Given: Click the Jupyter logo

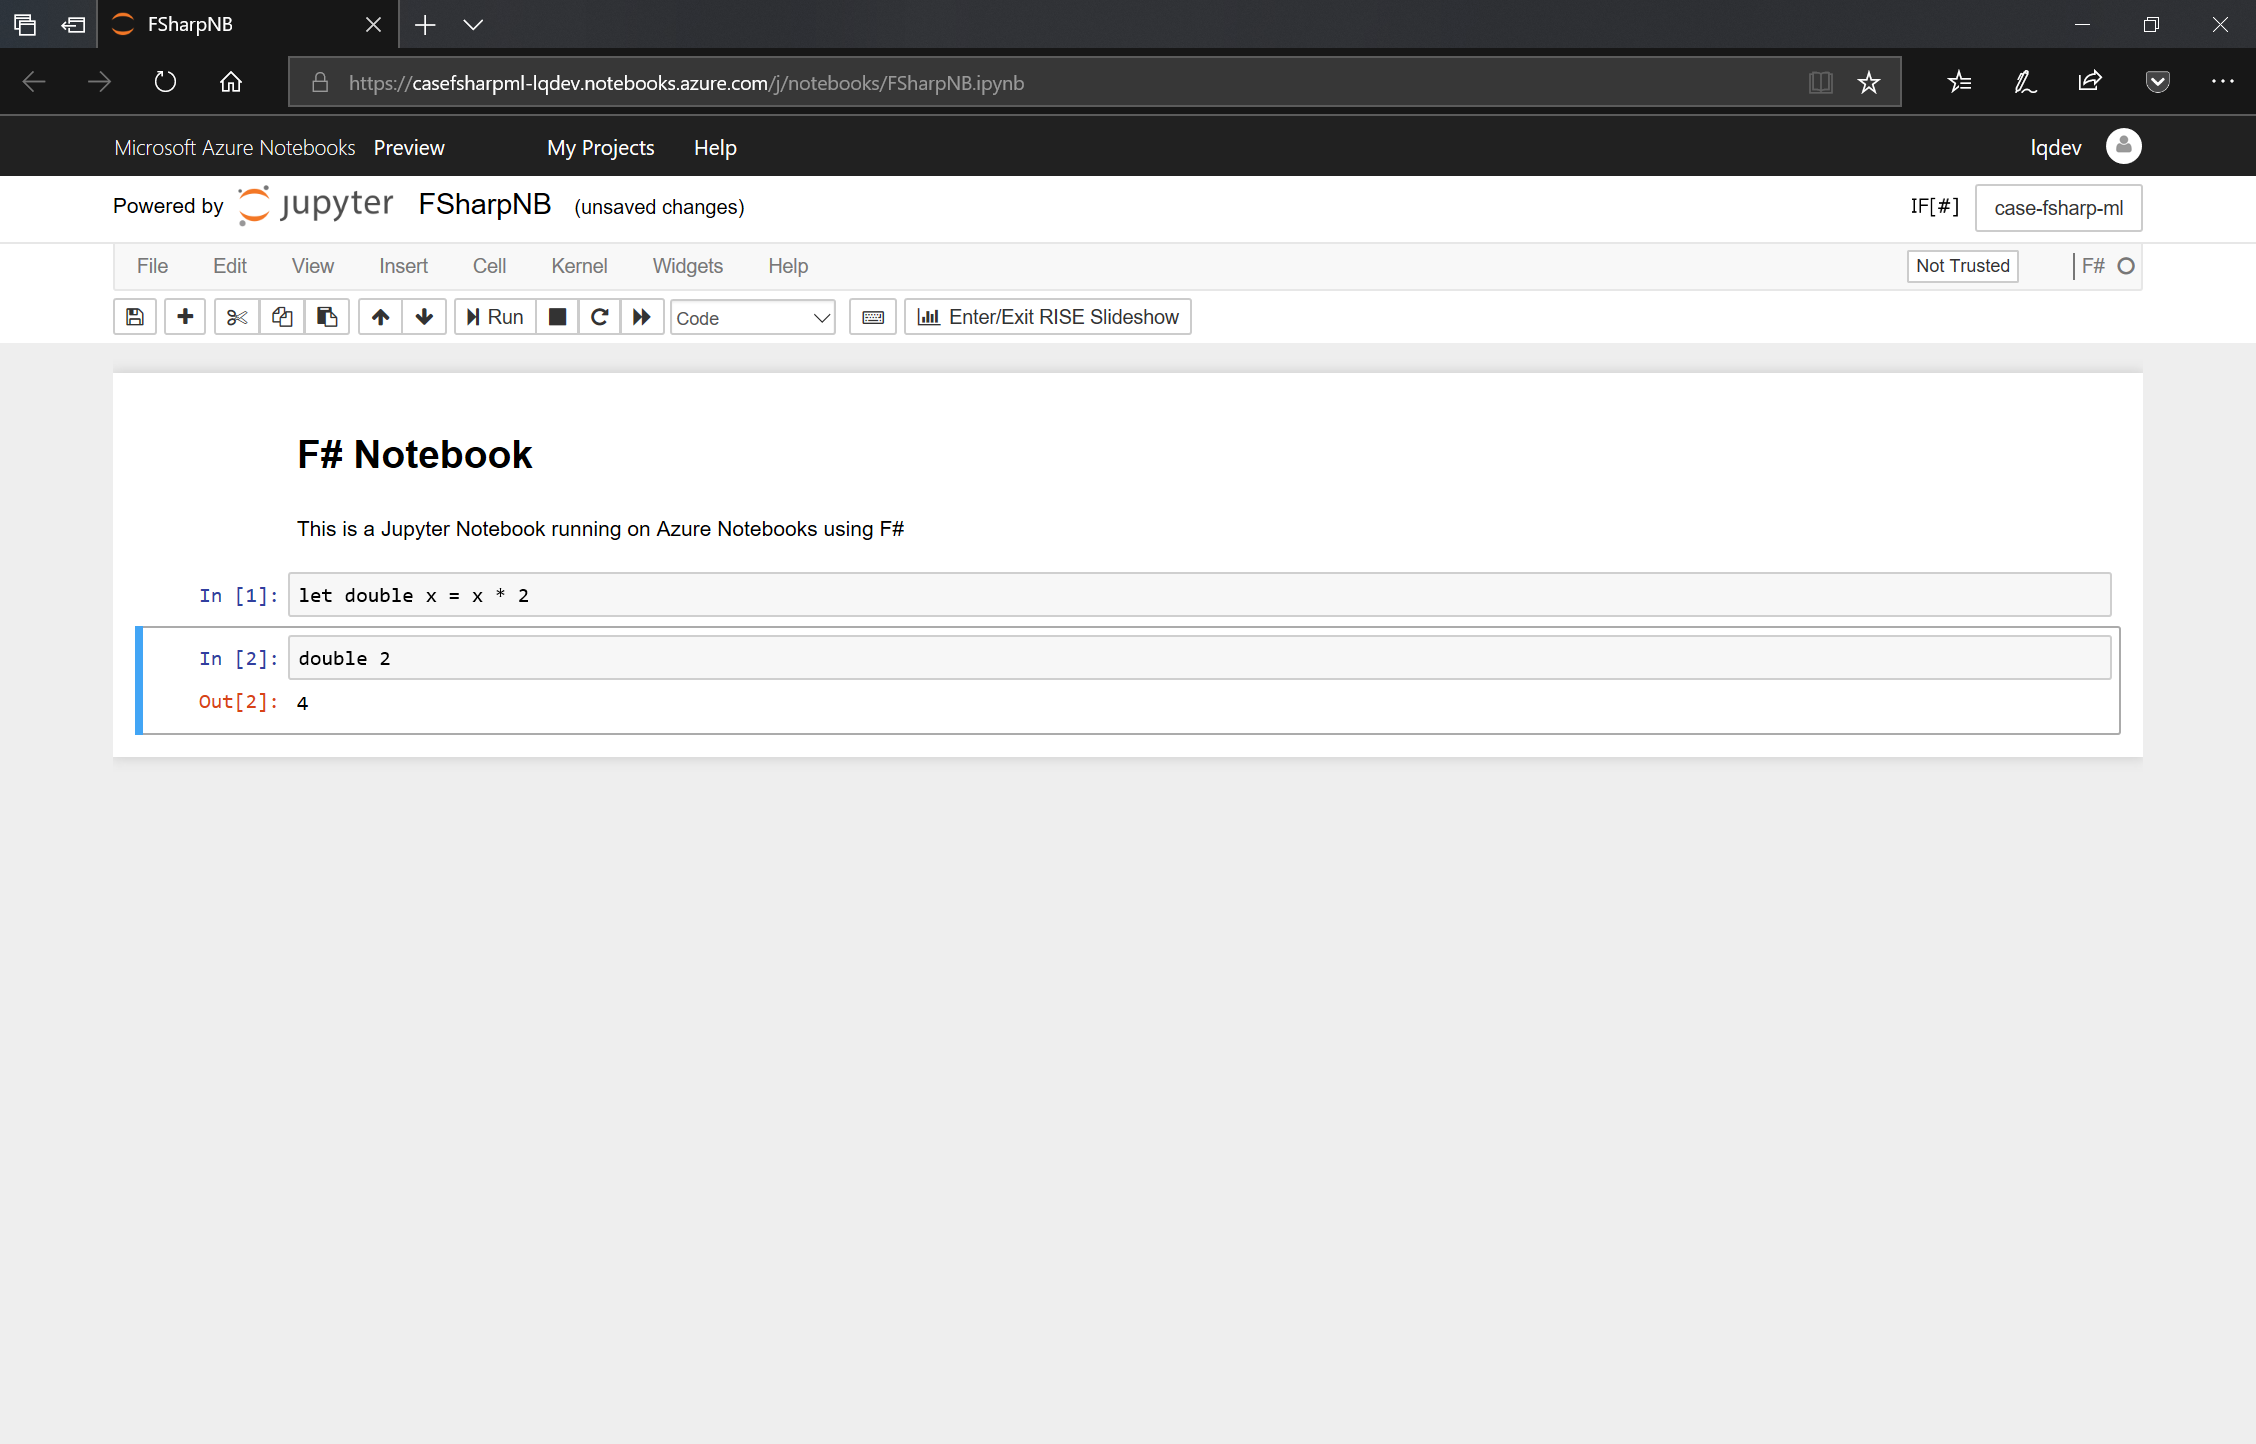Looking at the screenshot, I should [316, 204].
